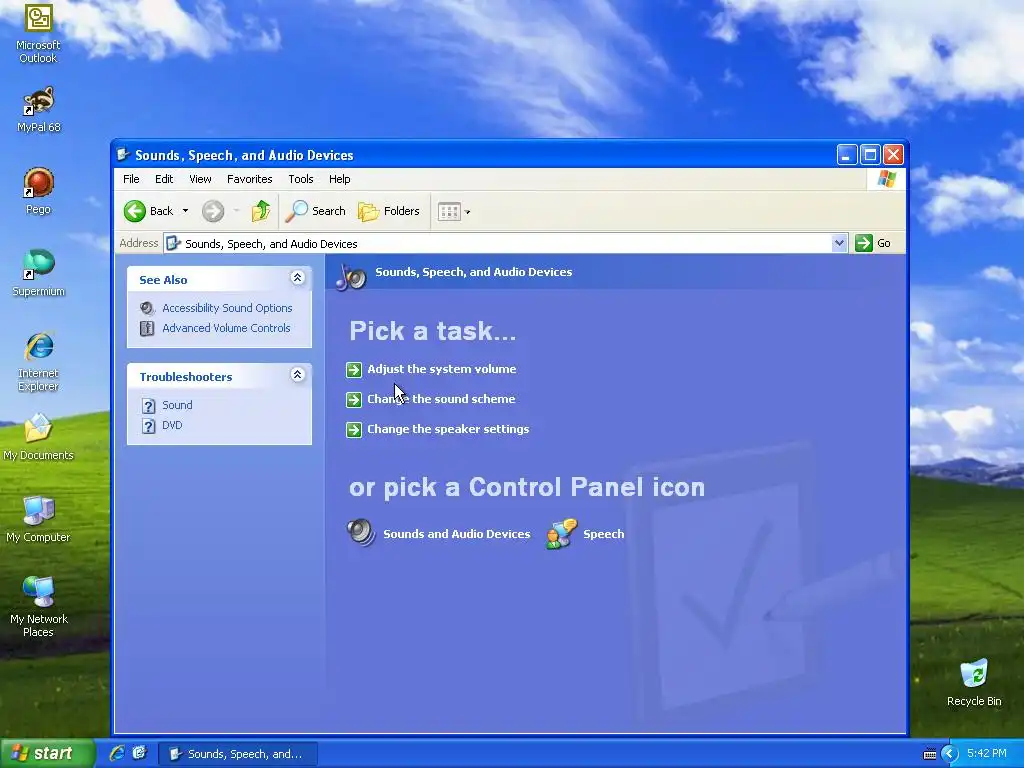Go back with the green Back arrow
The height and width of the screenshot is (768, 1024).
tap(135, 211)
